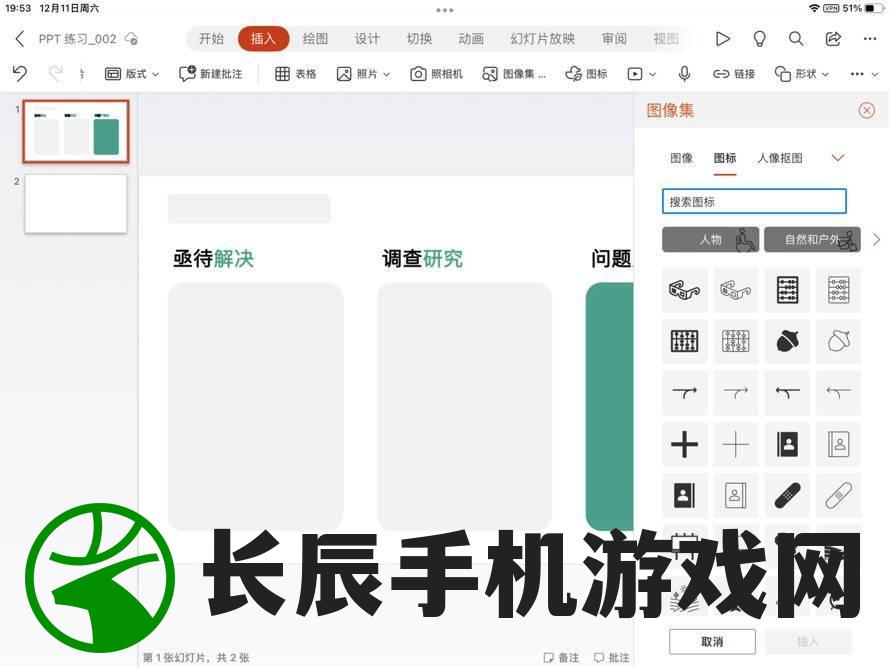Image resolution: width=890 pixels, height=668 pixels.
Task: Tap the share icon
Action: 833,39
